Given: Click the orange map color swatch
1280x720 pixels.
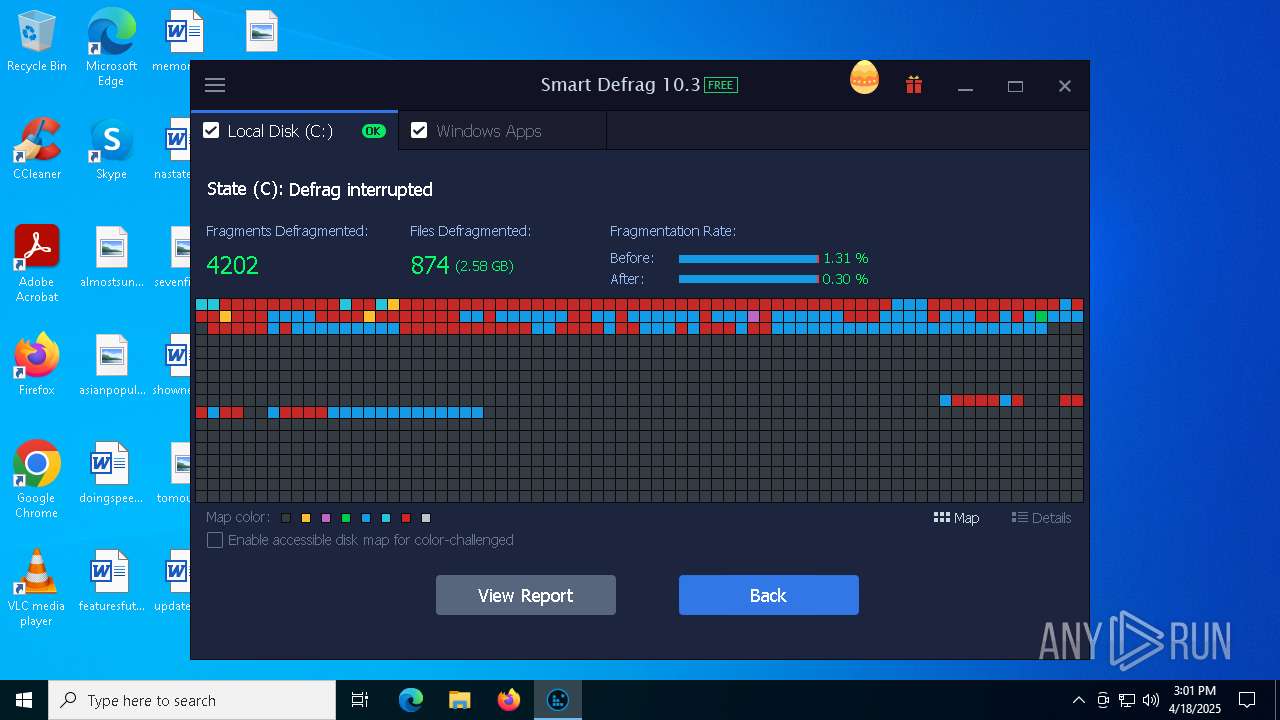Looking at the screenshot, I should [x=306, y=518].
